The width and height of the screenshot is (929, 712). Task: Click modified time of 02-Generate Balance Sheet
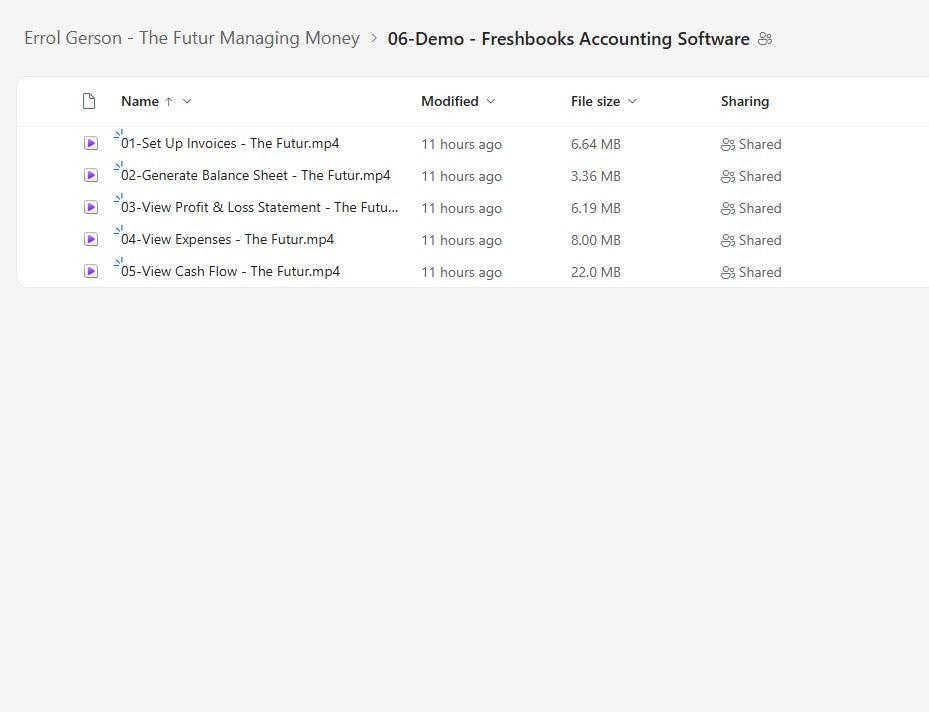(462, 177)
